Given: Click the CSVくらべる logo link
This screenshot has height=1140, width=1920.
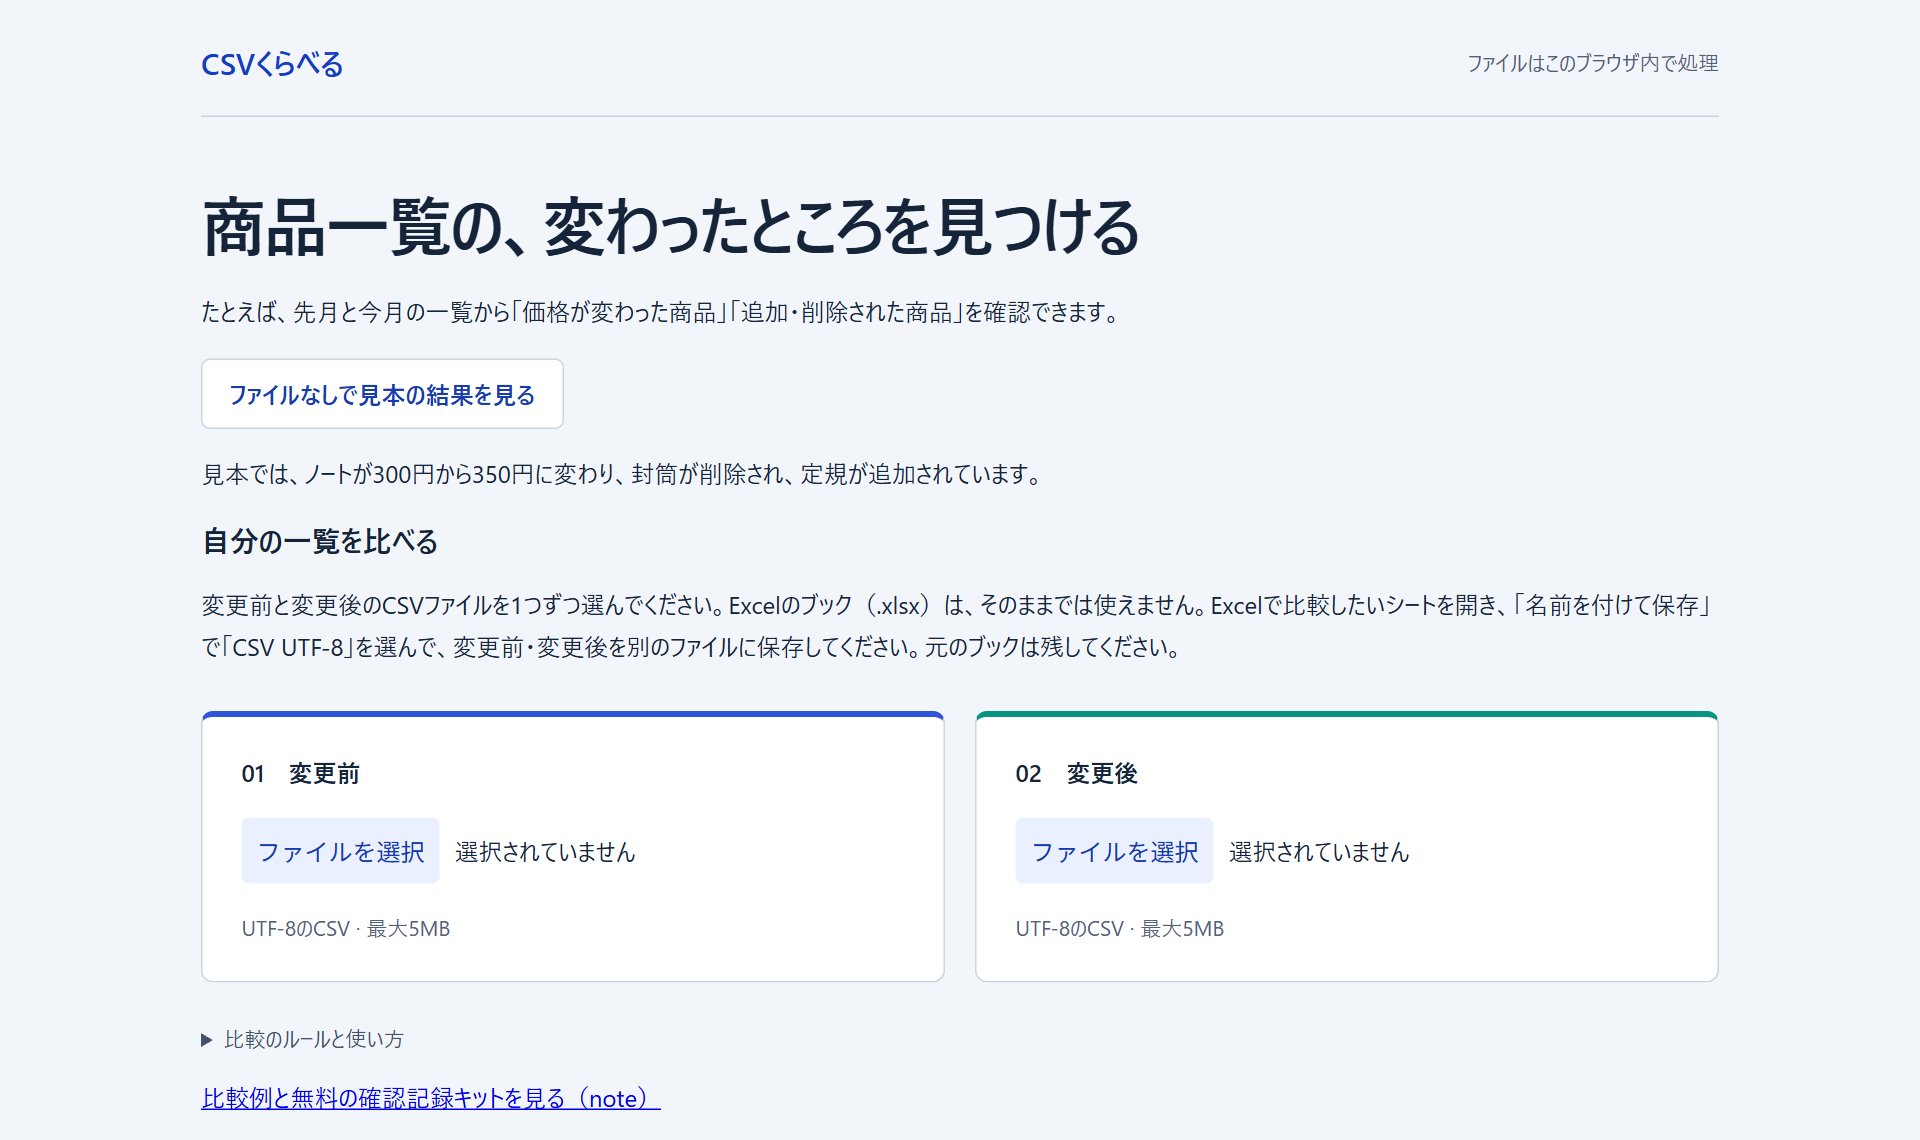Looking at the screenshot, I should 272,64.
